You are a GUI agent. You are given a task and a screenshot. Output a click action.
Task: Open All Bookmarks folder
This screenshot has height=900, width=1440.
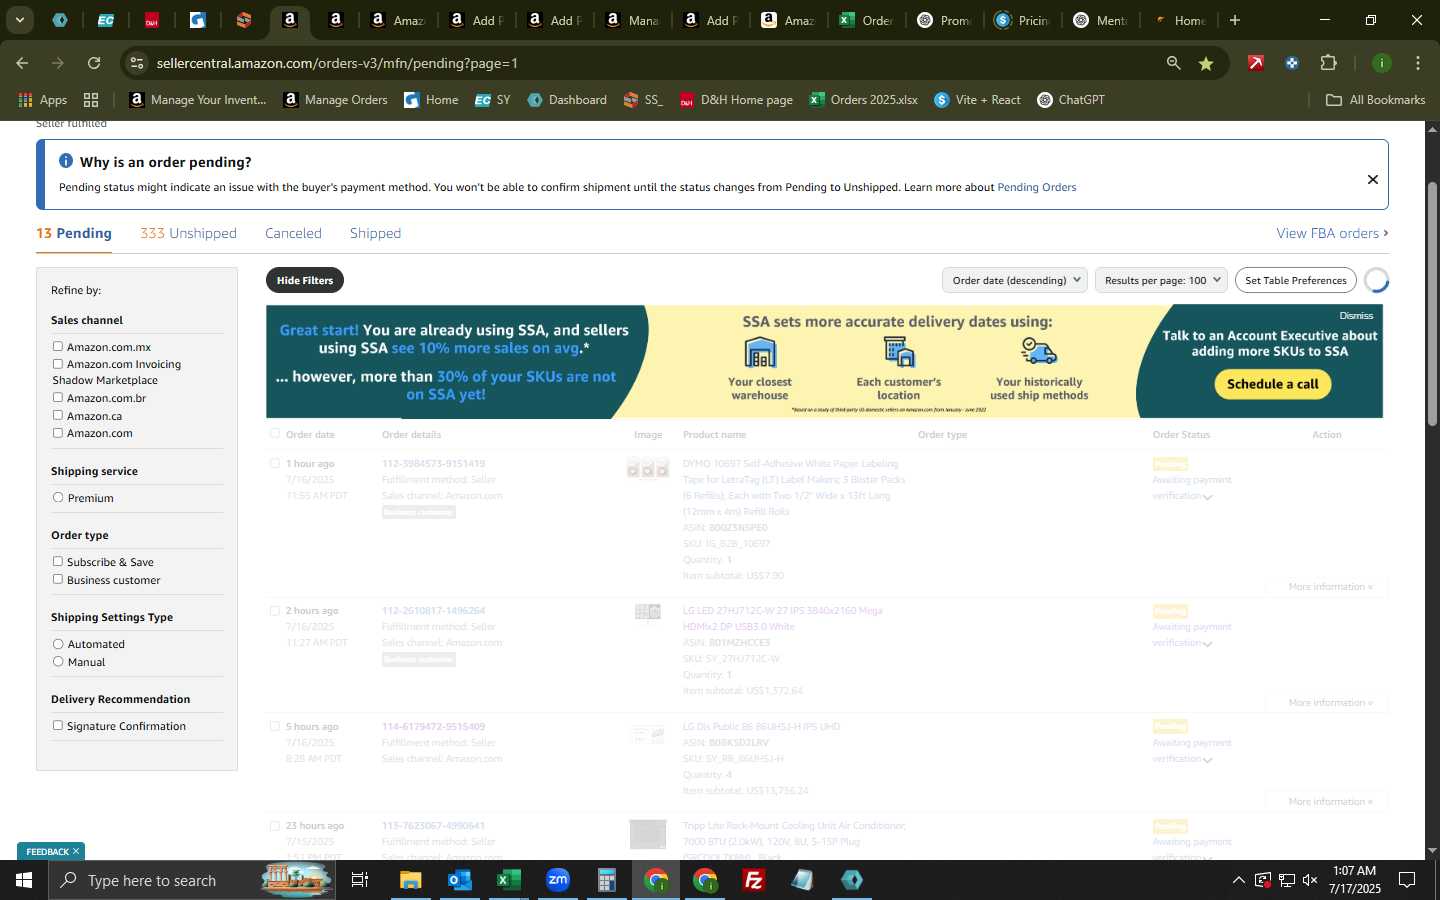[1375, 100]
